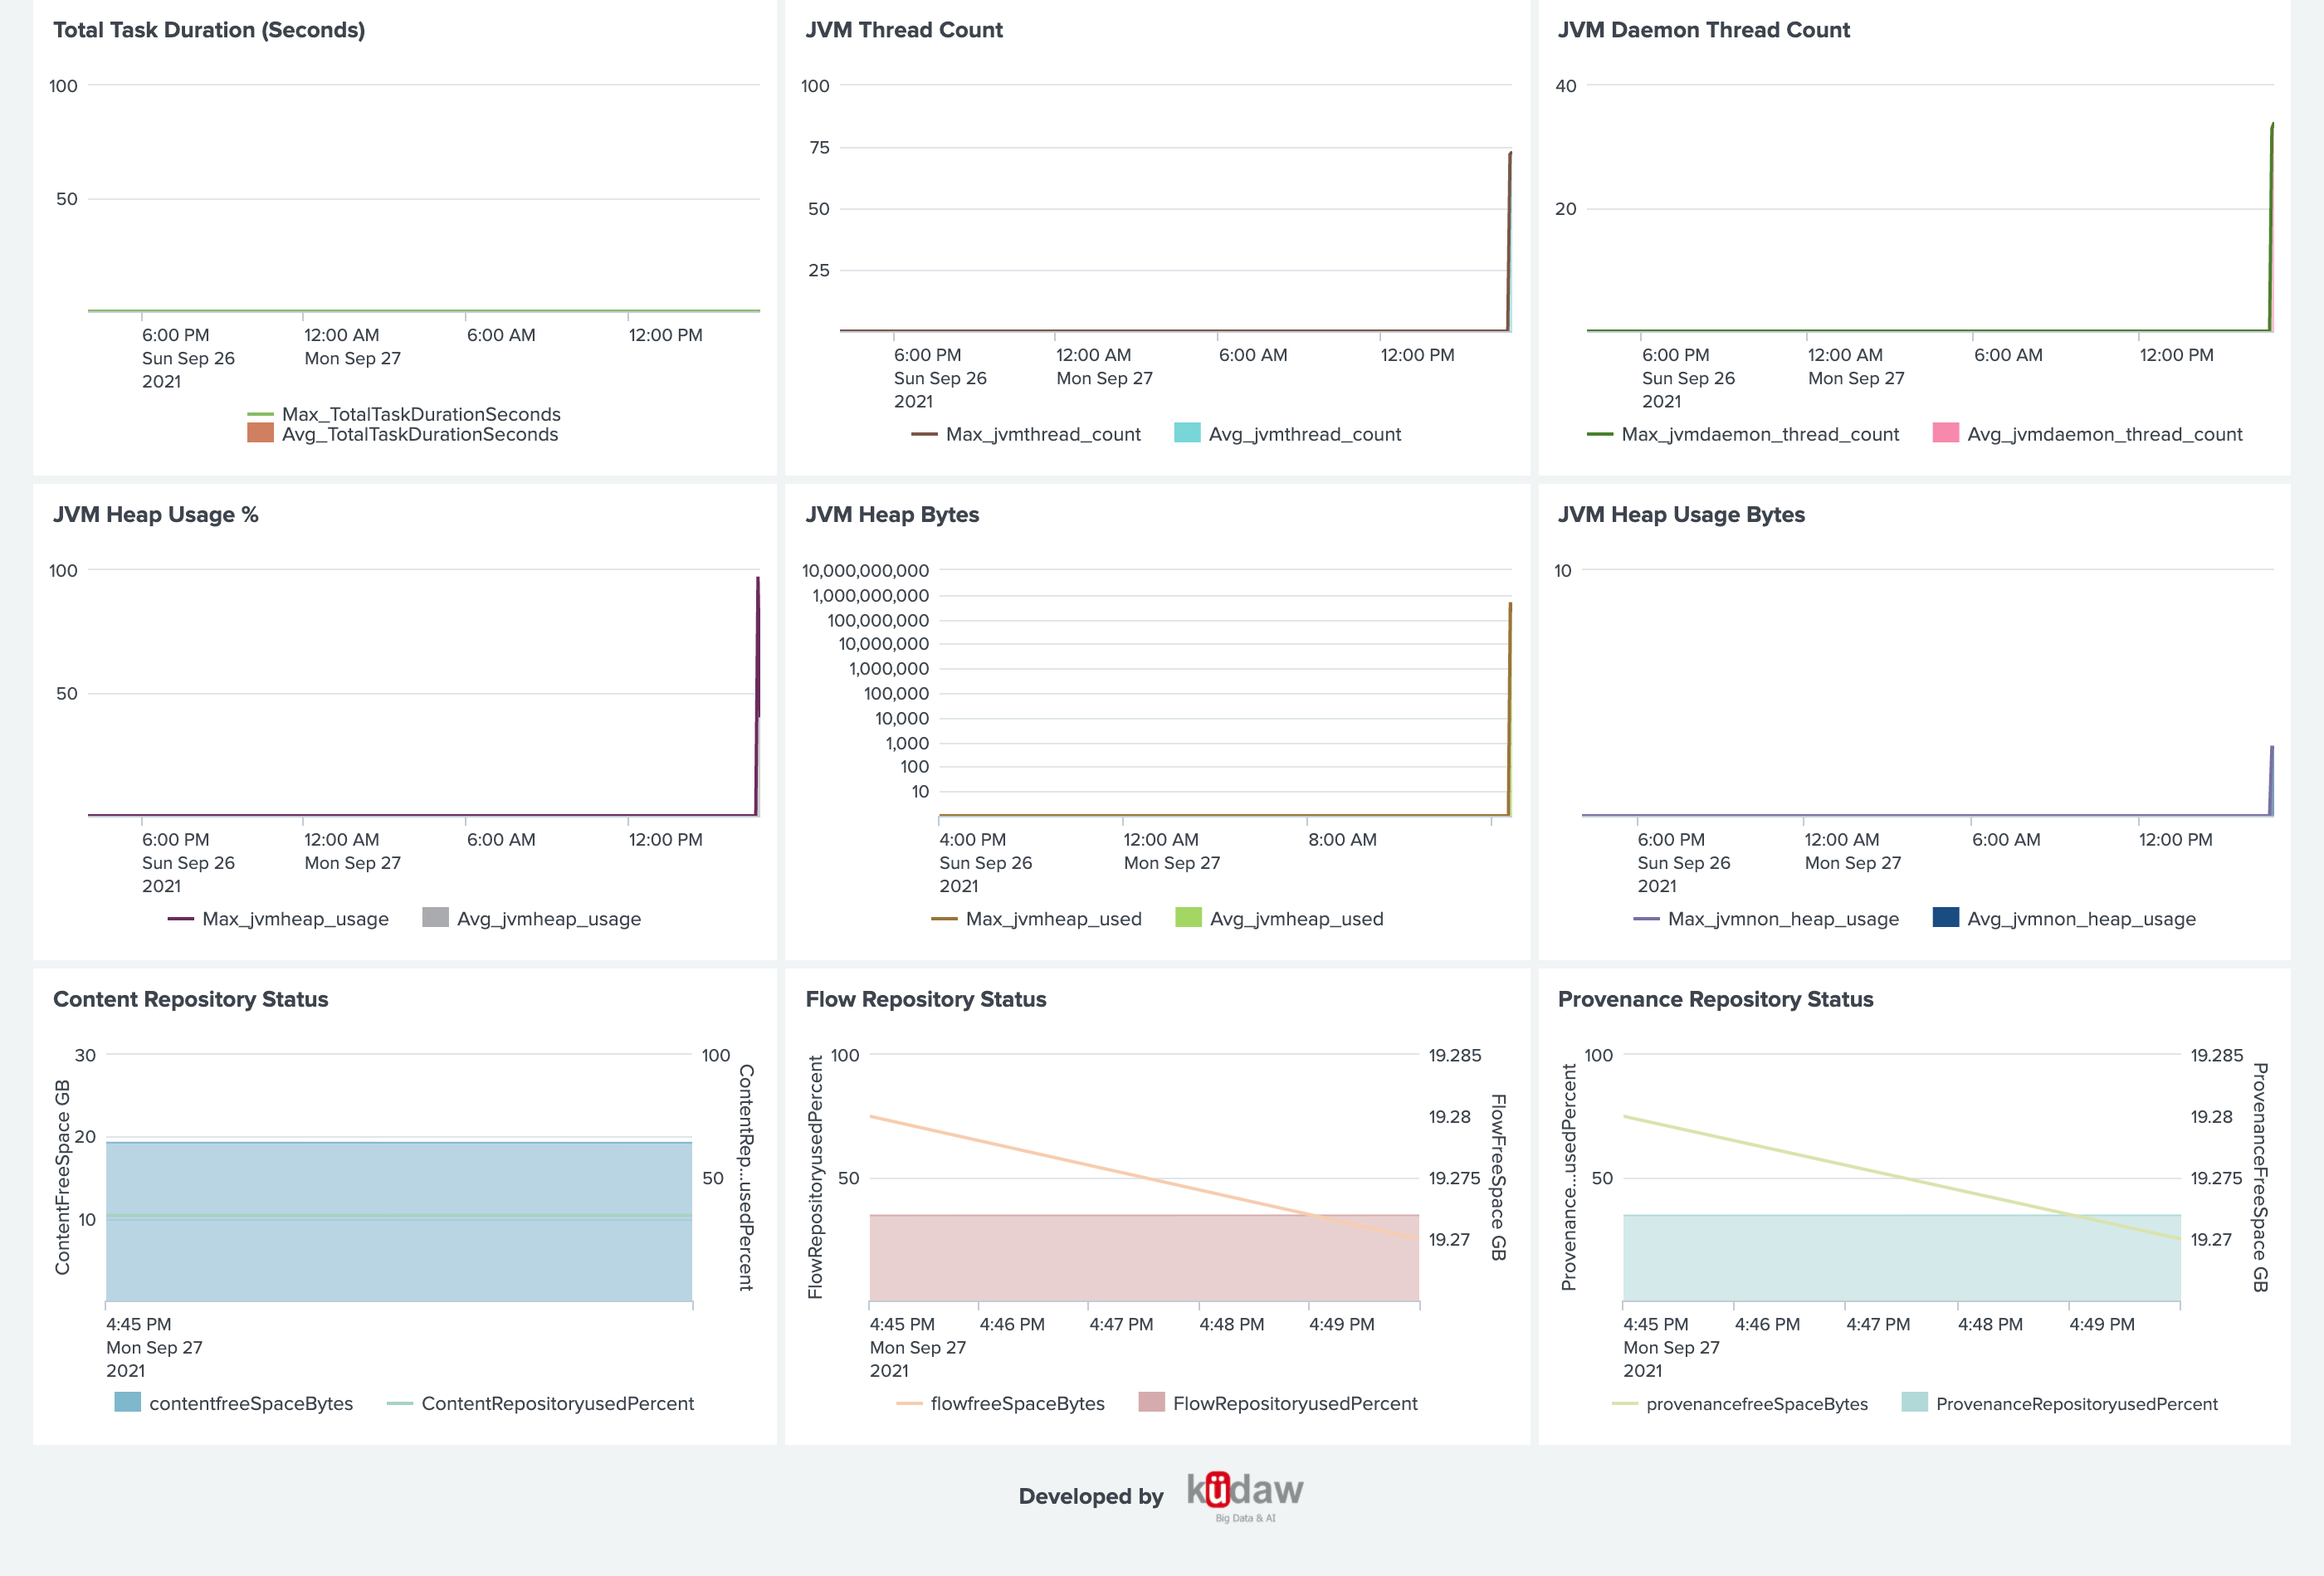
Task: Click the Provenance Repository Status title
Action: pos(1716,999)
